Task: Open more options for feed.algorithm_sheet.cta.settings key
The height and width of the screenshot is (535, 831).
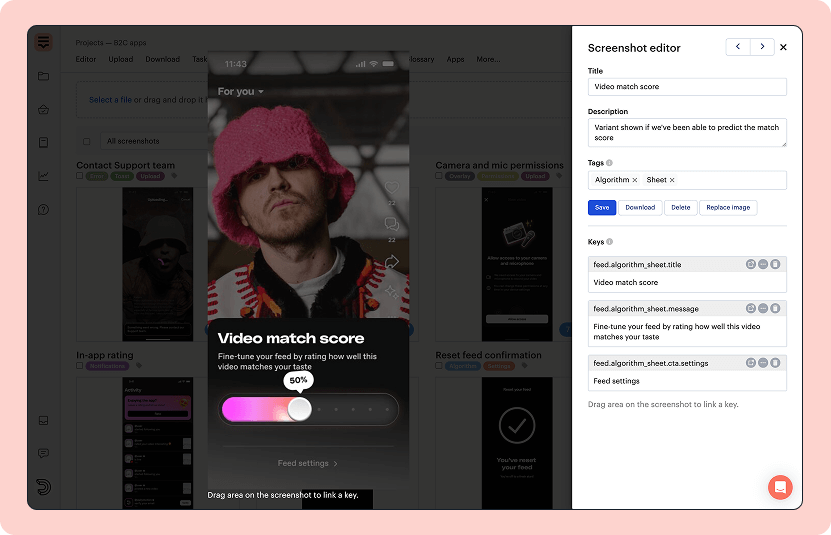Action: (x=763, y=363)
